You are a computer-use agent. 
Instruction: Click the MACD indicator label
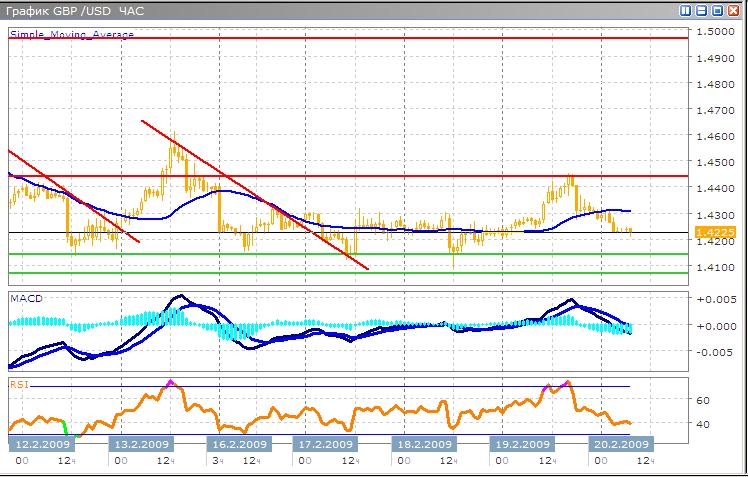[24, 298]
